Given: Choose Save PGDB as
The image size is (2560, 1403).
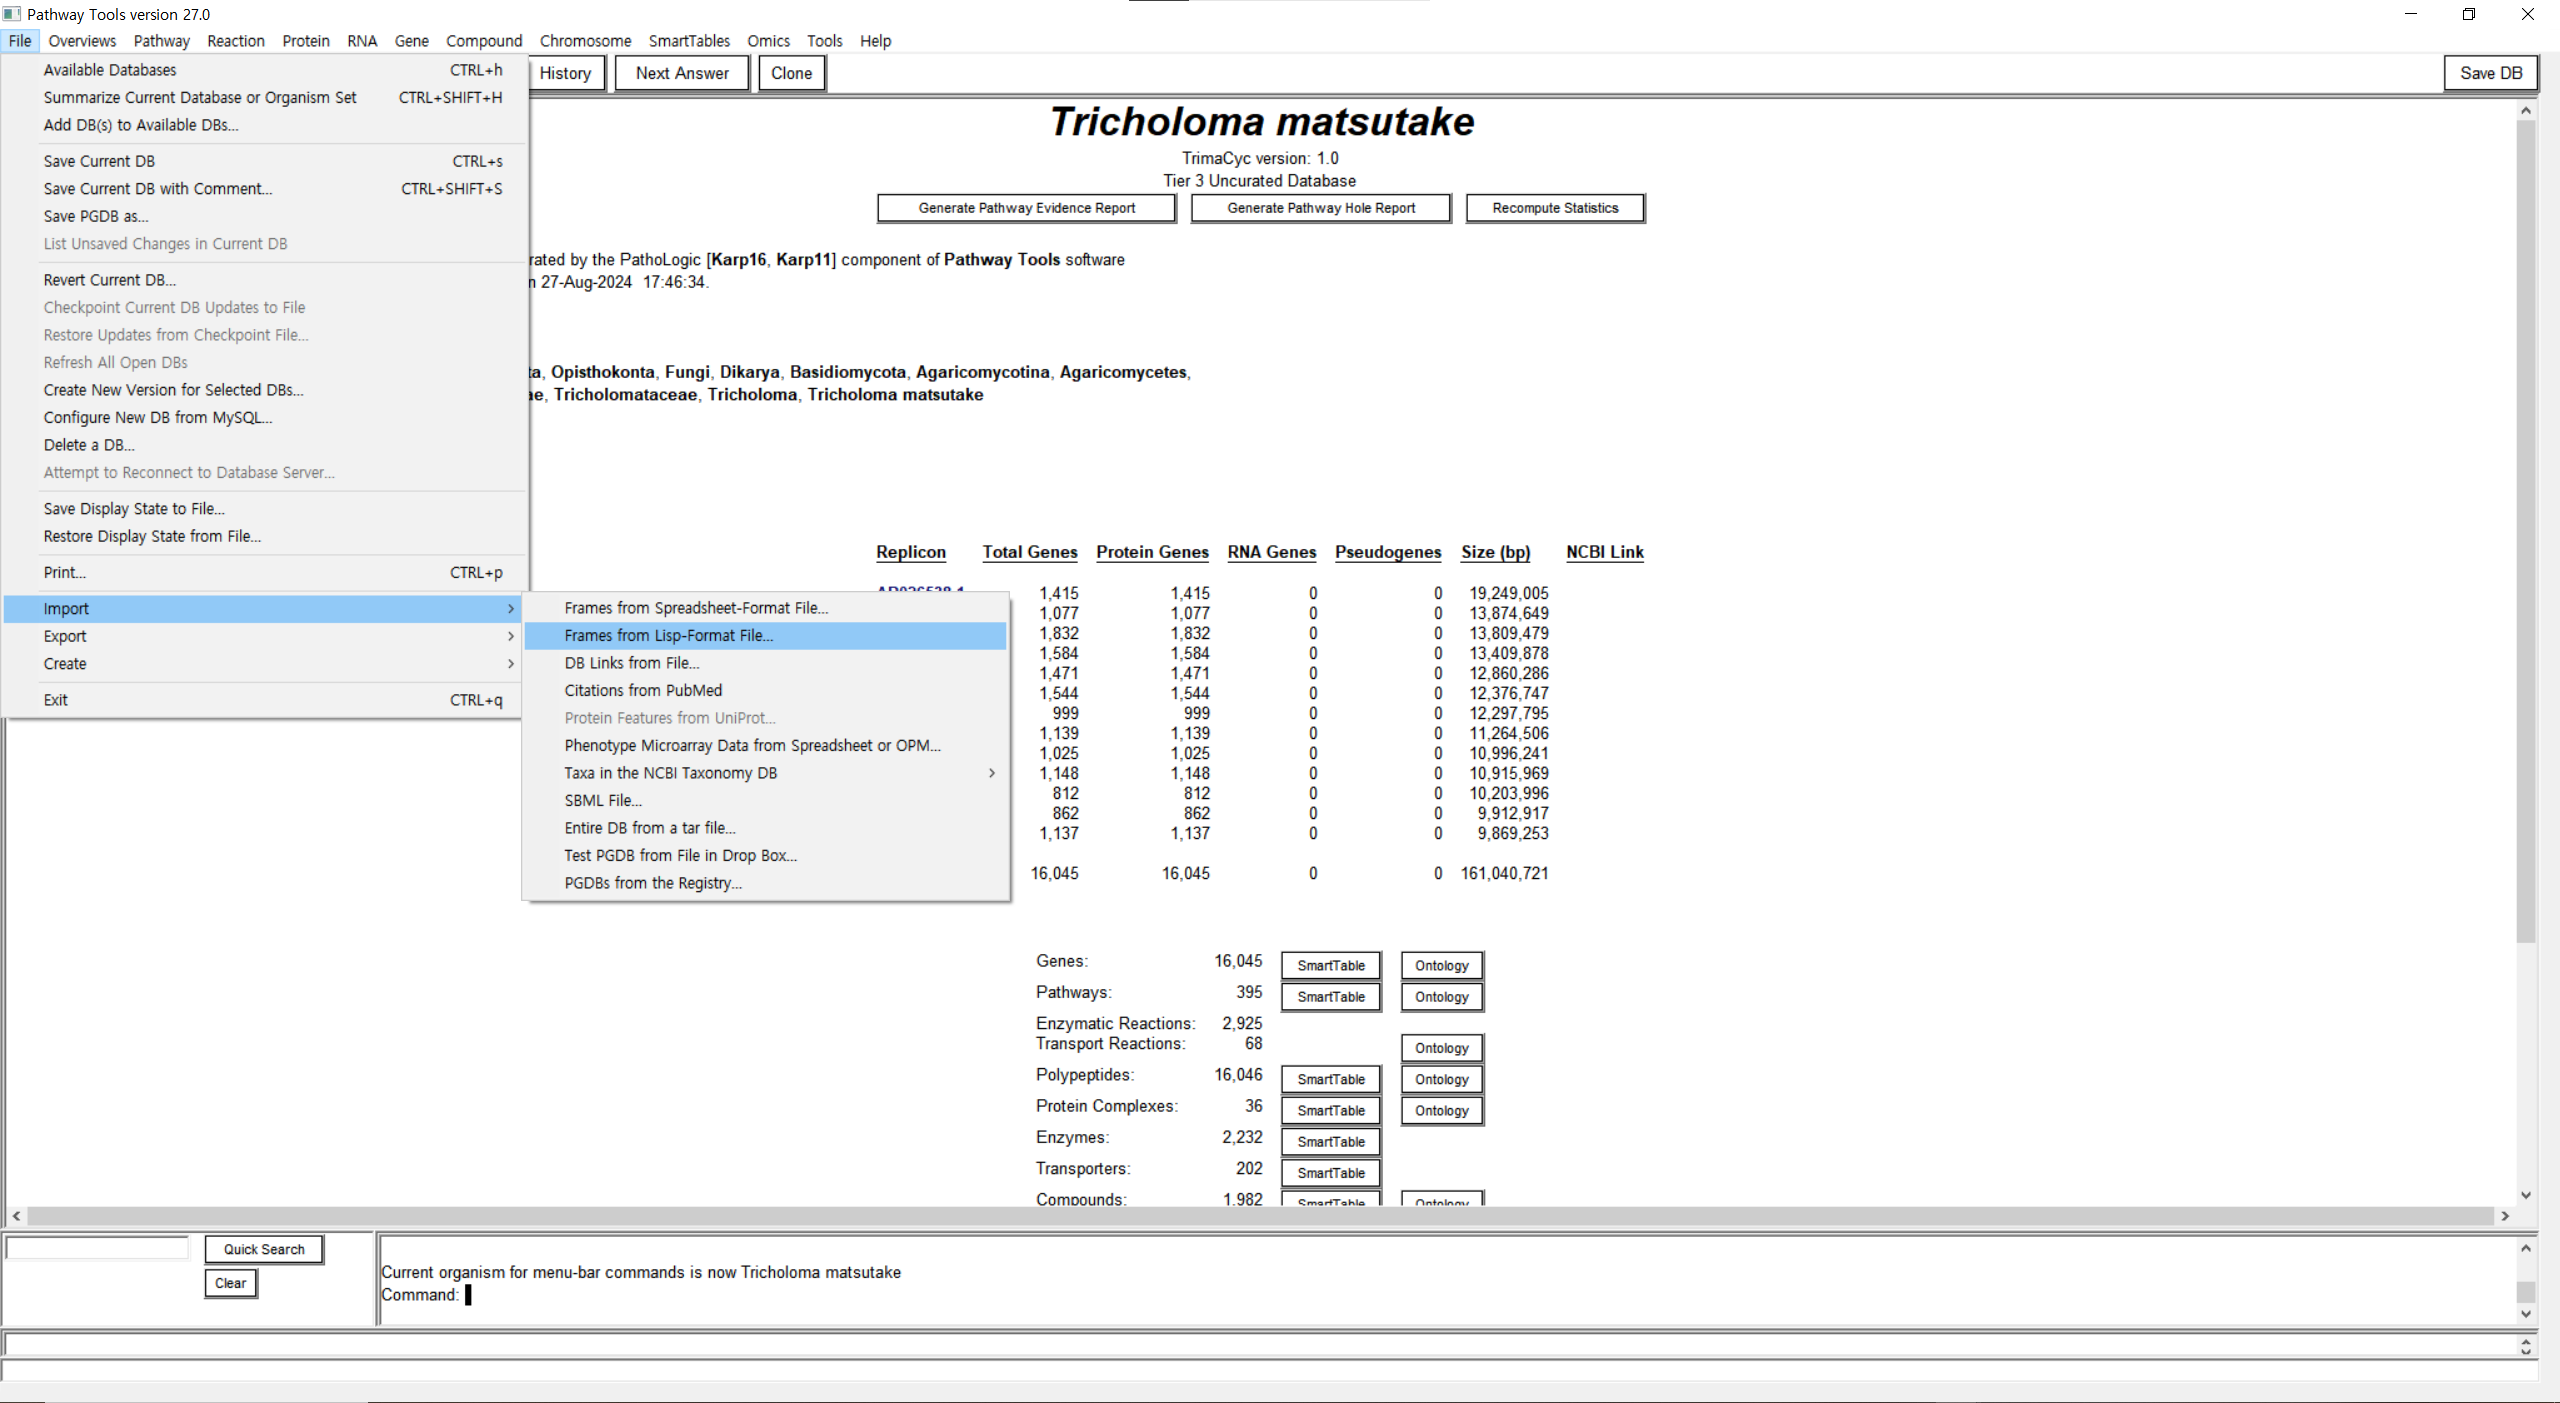Looking at the screenshot, I should tap(264, 216).
